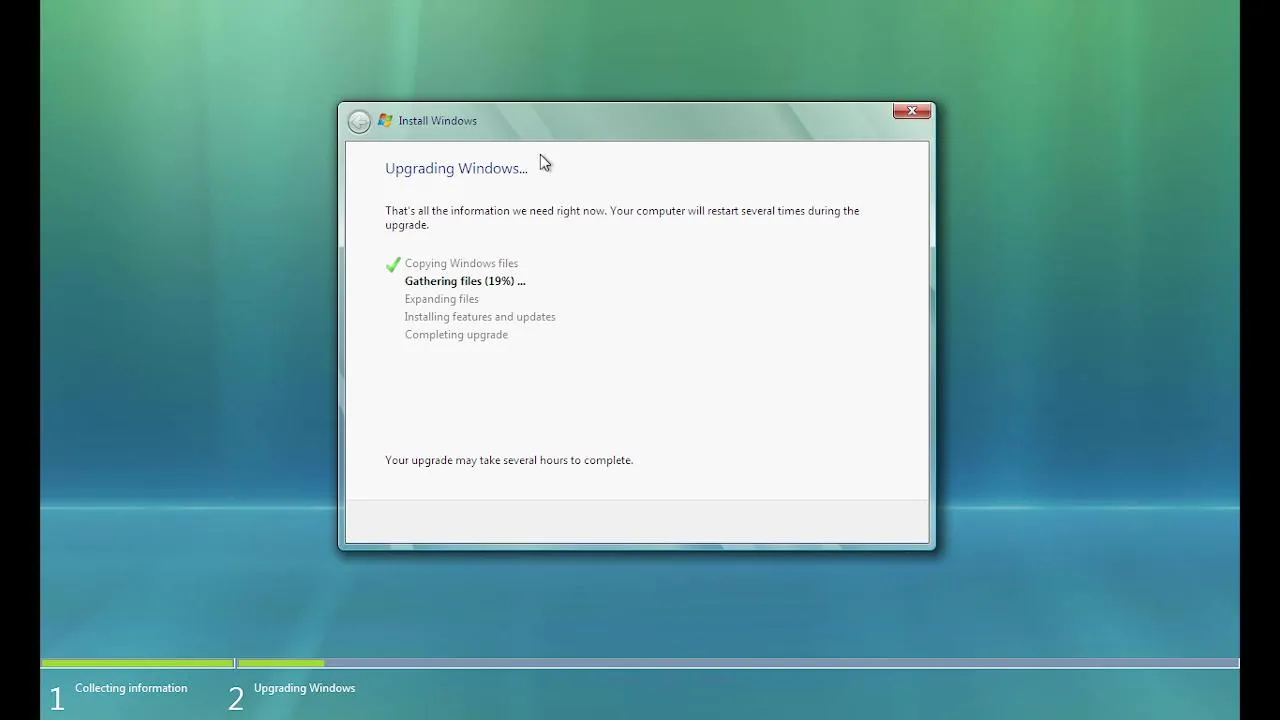Click the restart information paragraph
Viewport: 1280px width, 720px height.
point(622,218)
